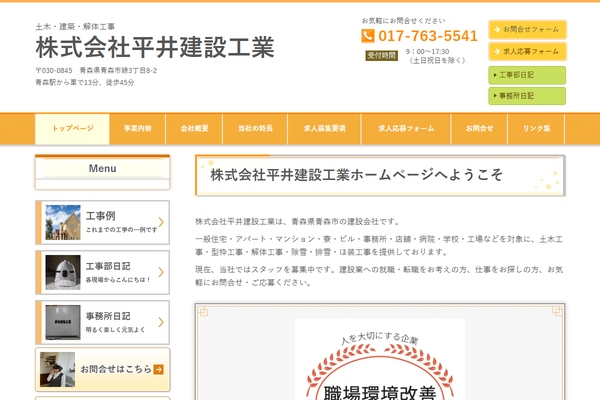Click the 土木・建築・解体工事 tagline
This screenshot has height=400, width=600.
(75, 26)
